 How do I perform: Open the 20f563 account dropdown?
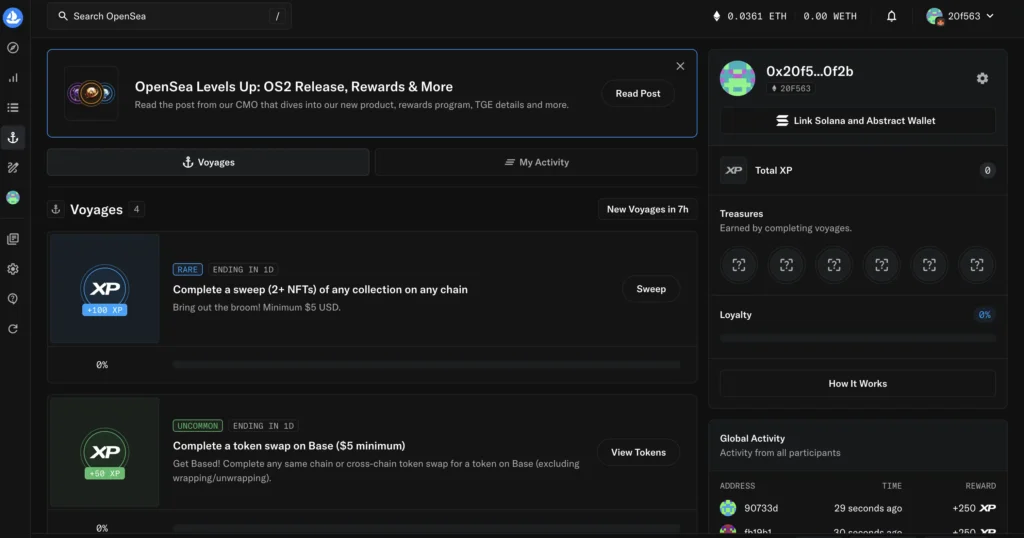click(x=960, y=16)
